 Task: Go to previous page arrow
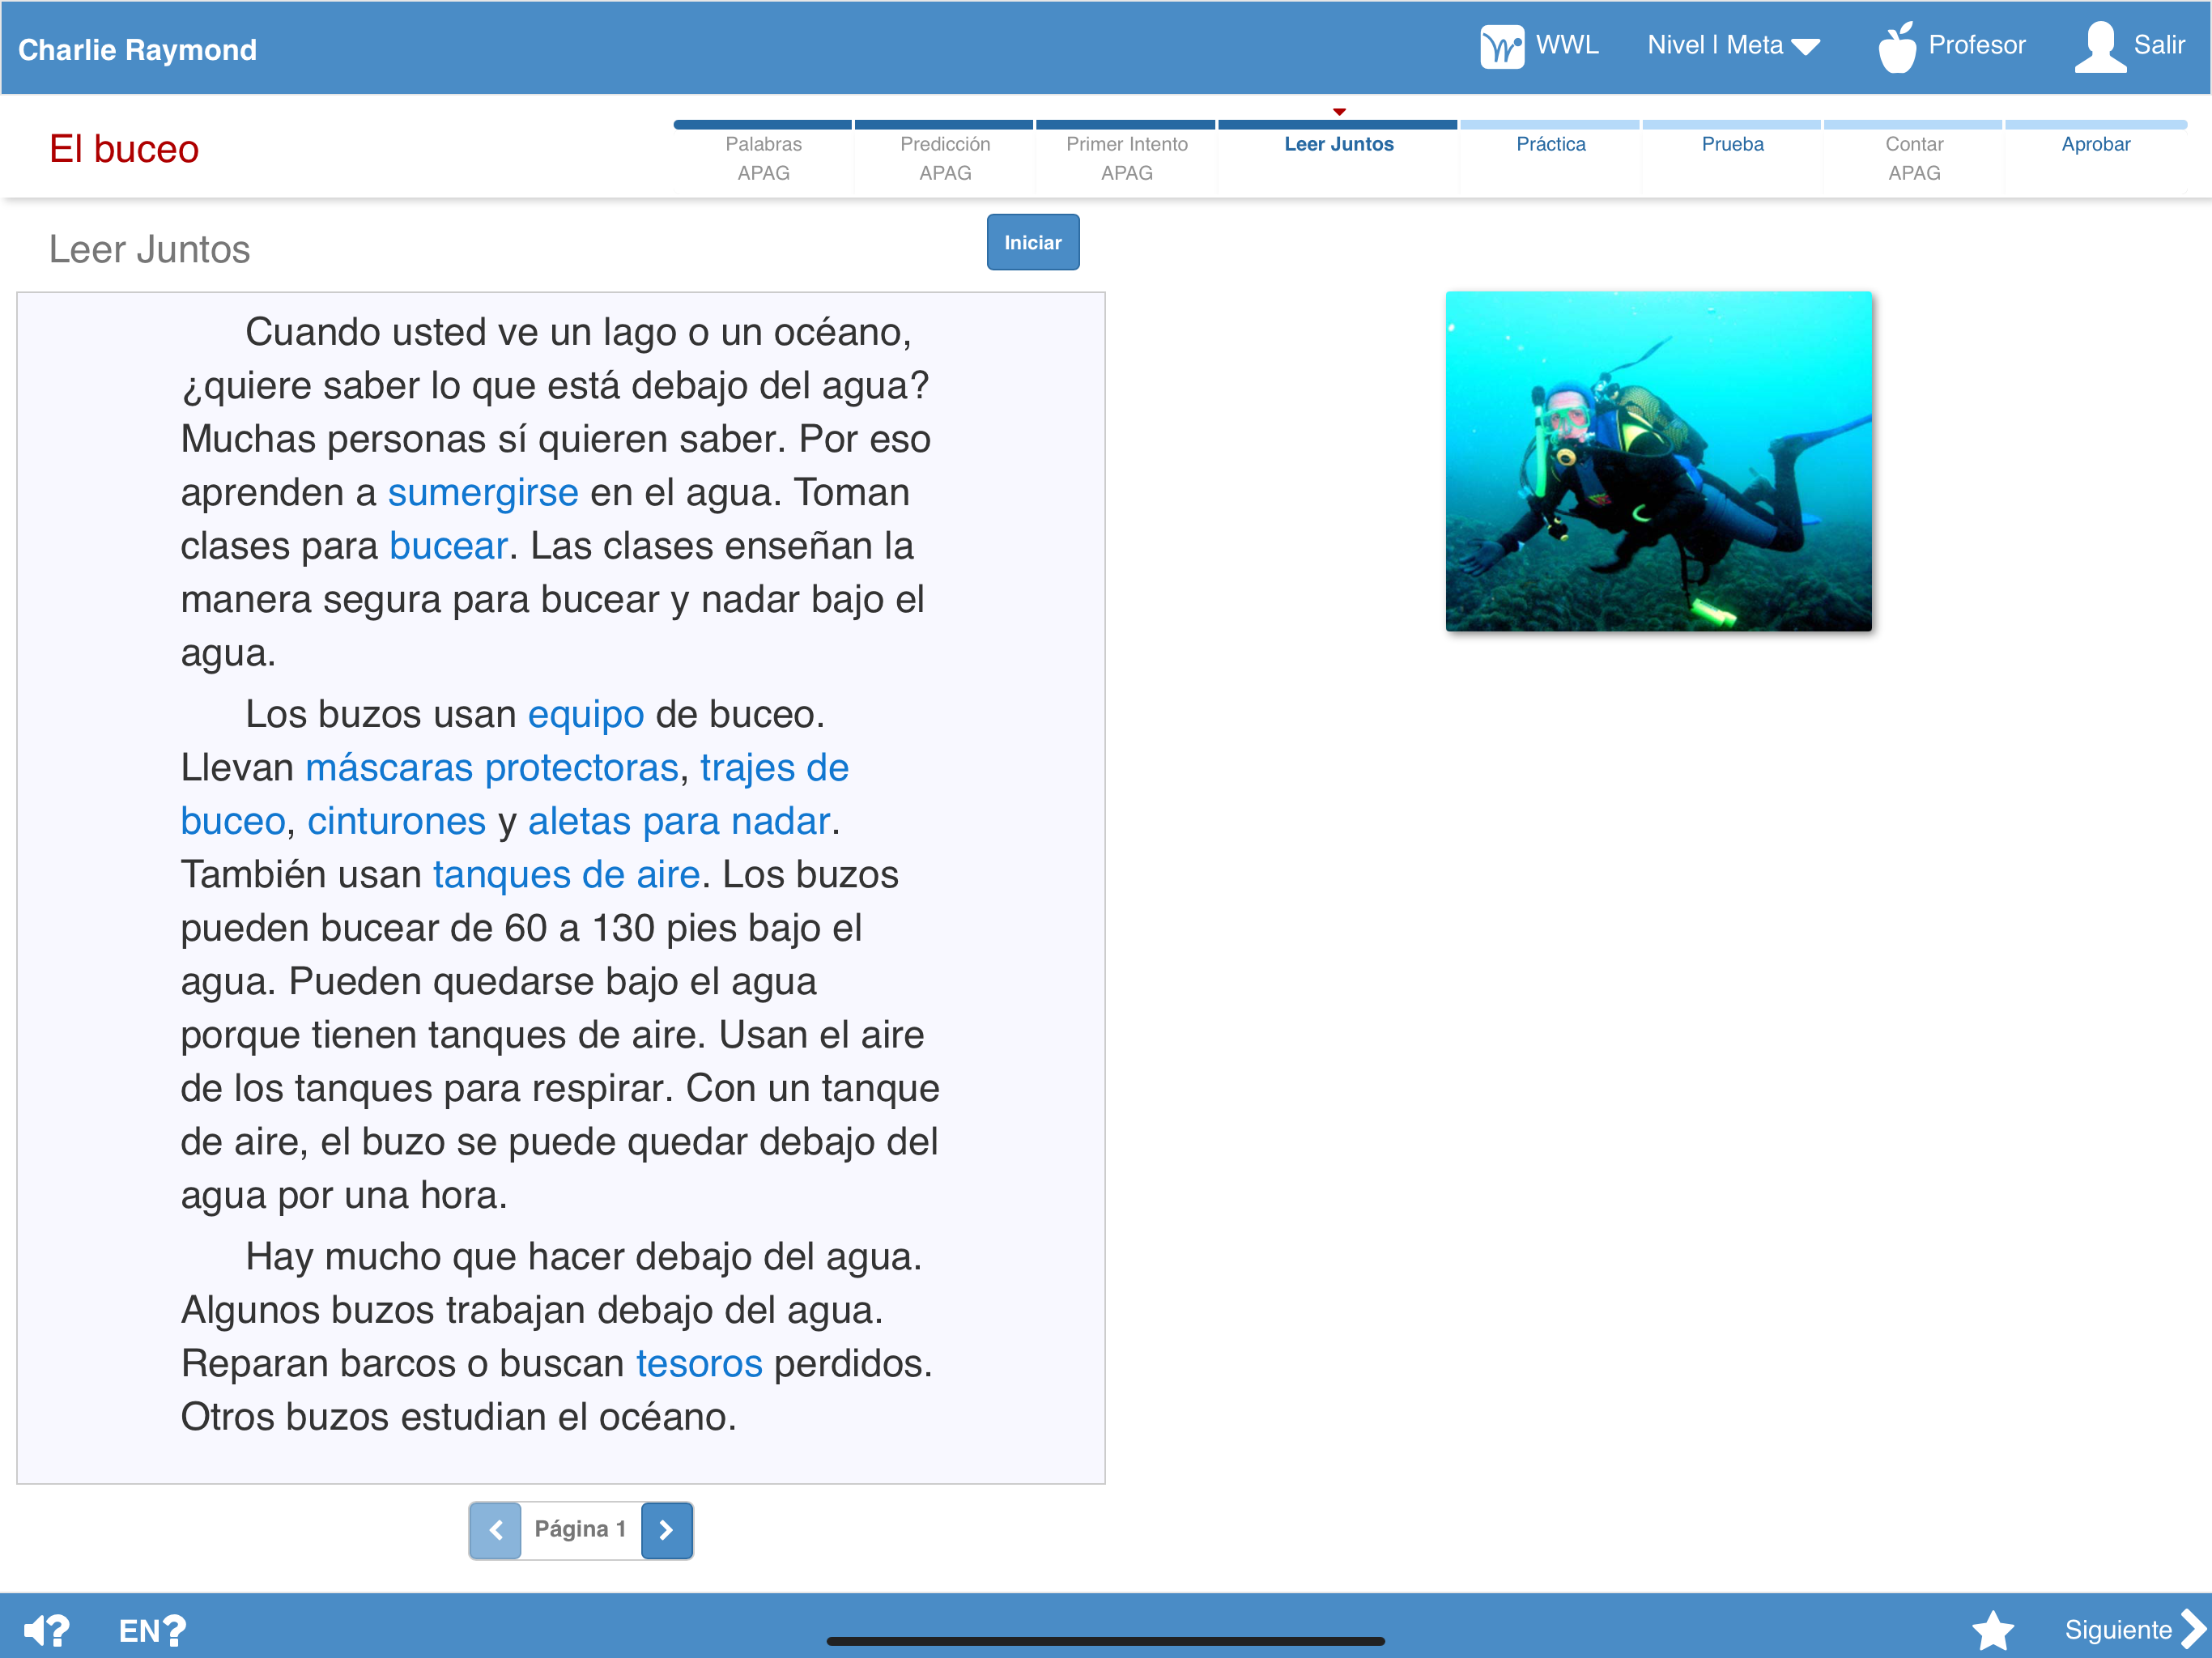495,1529
